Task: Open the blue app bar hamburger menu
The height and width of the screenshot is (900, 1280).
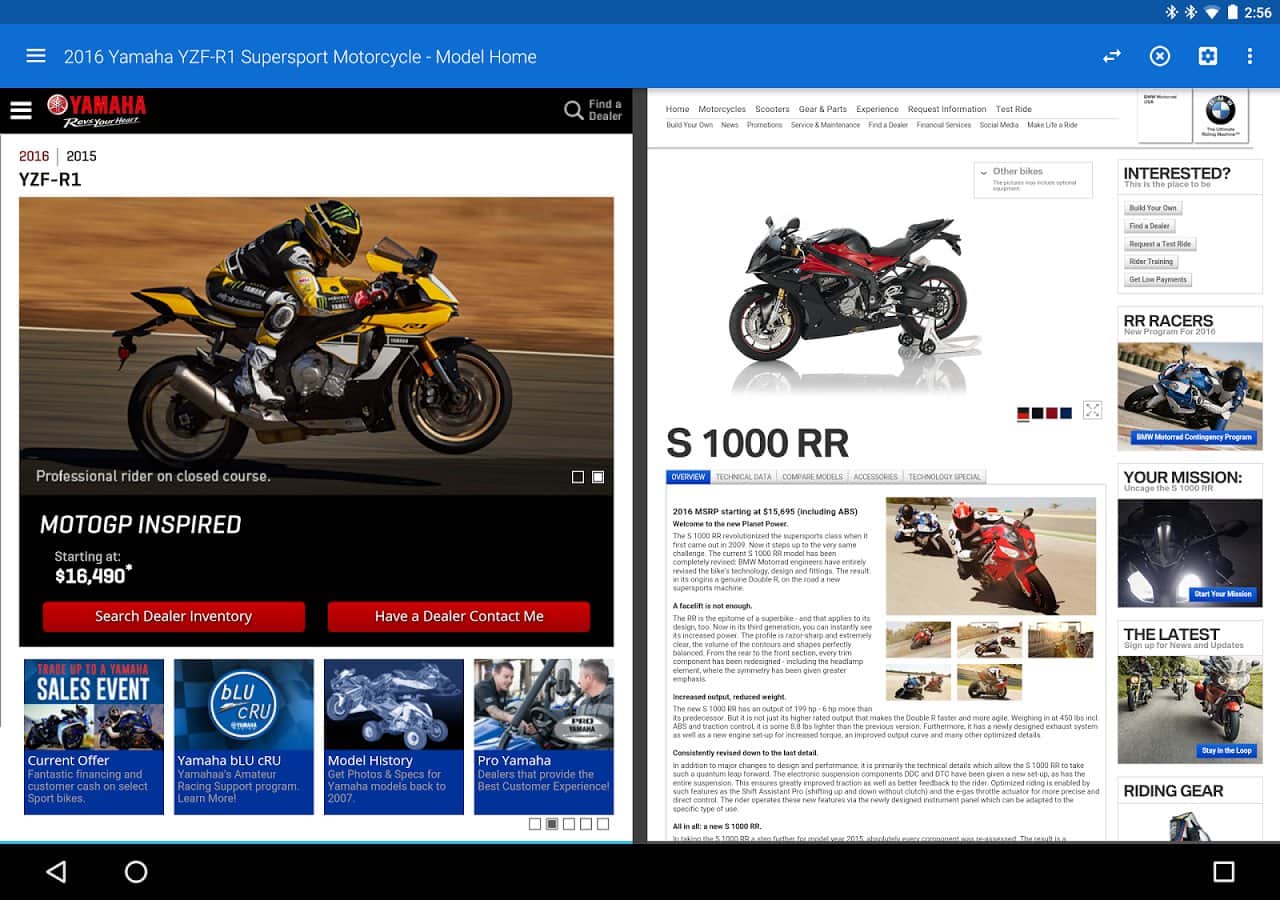Action: pyautogui.click(x=36, y=57)
